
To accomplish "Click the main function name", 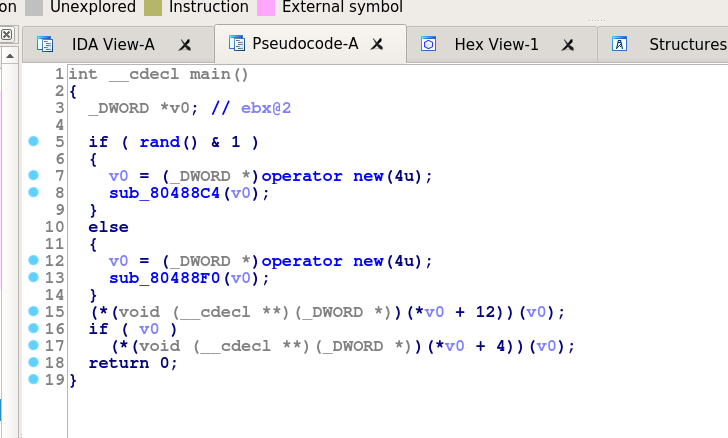I will (210, 74).
